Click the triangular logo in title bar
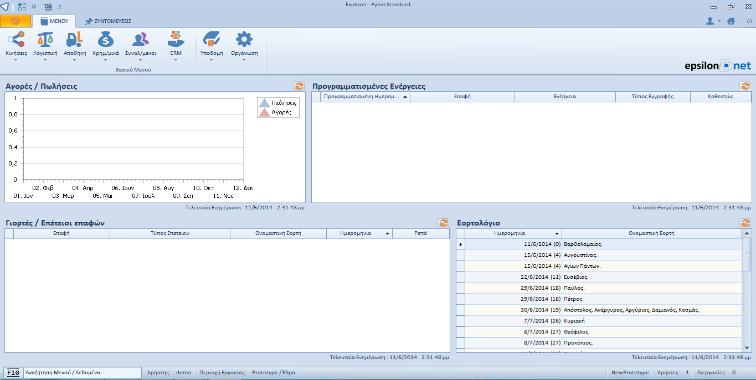Image resolution: width=756 pixels, height=380 pixels. 5,6
